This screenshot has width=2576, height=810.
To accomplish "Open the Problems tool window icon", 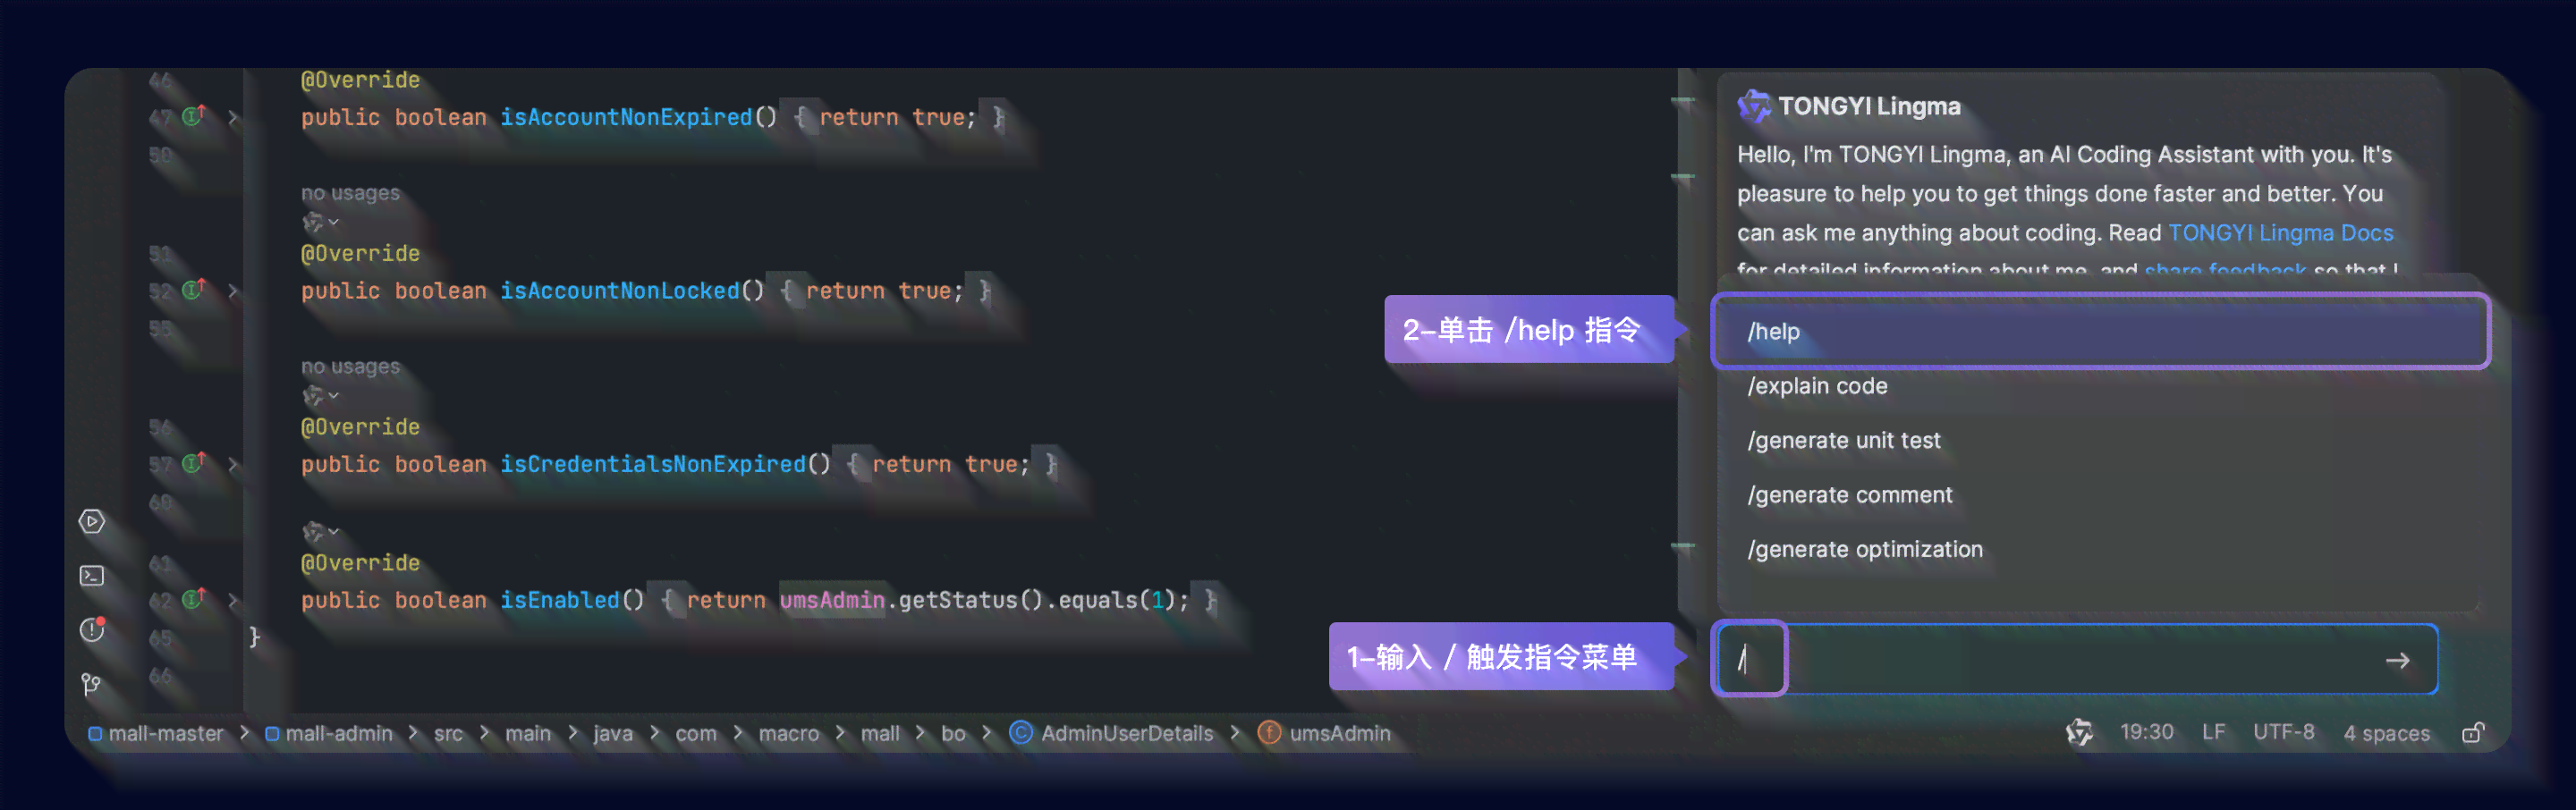I will coord(92,630).
